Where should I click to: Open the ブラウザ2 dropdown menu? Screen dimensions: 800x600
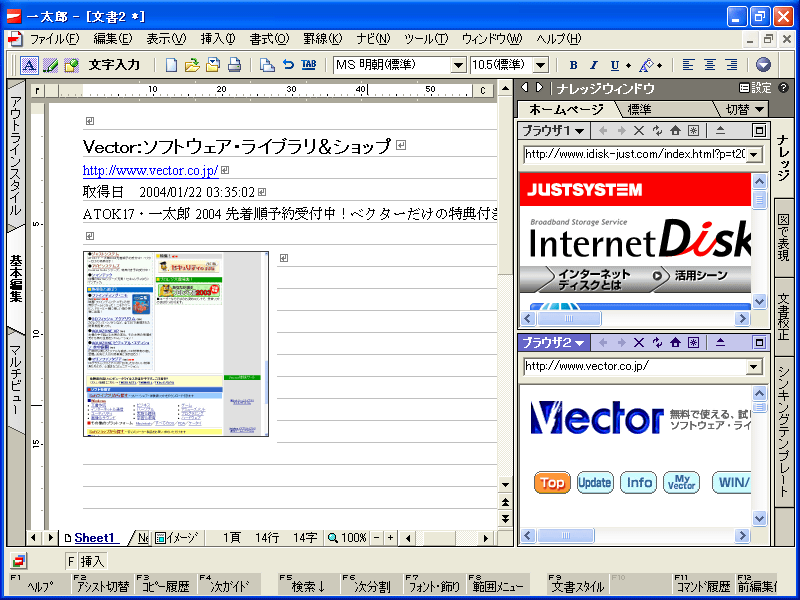tap(554, 342)
